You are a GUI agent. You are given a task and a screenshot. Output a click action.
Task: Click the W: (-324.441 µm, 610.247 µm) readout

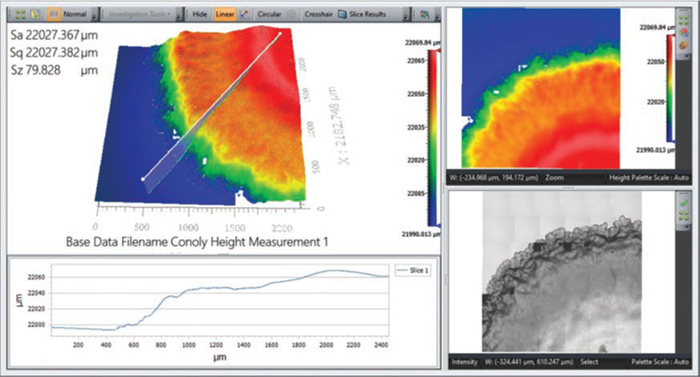(529, 362)
